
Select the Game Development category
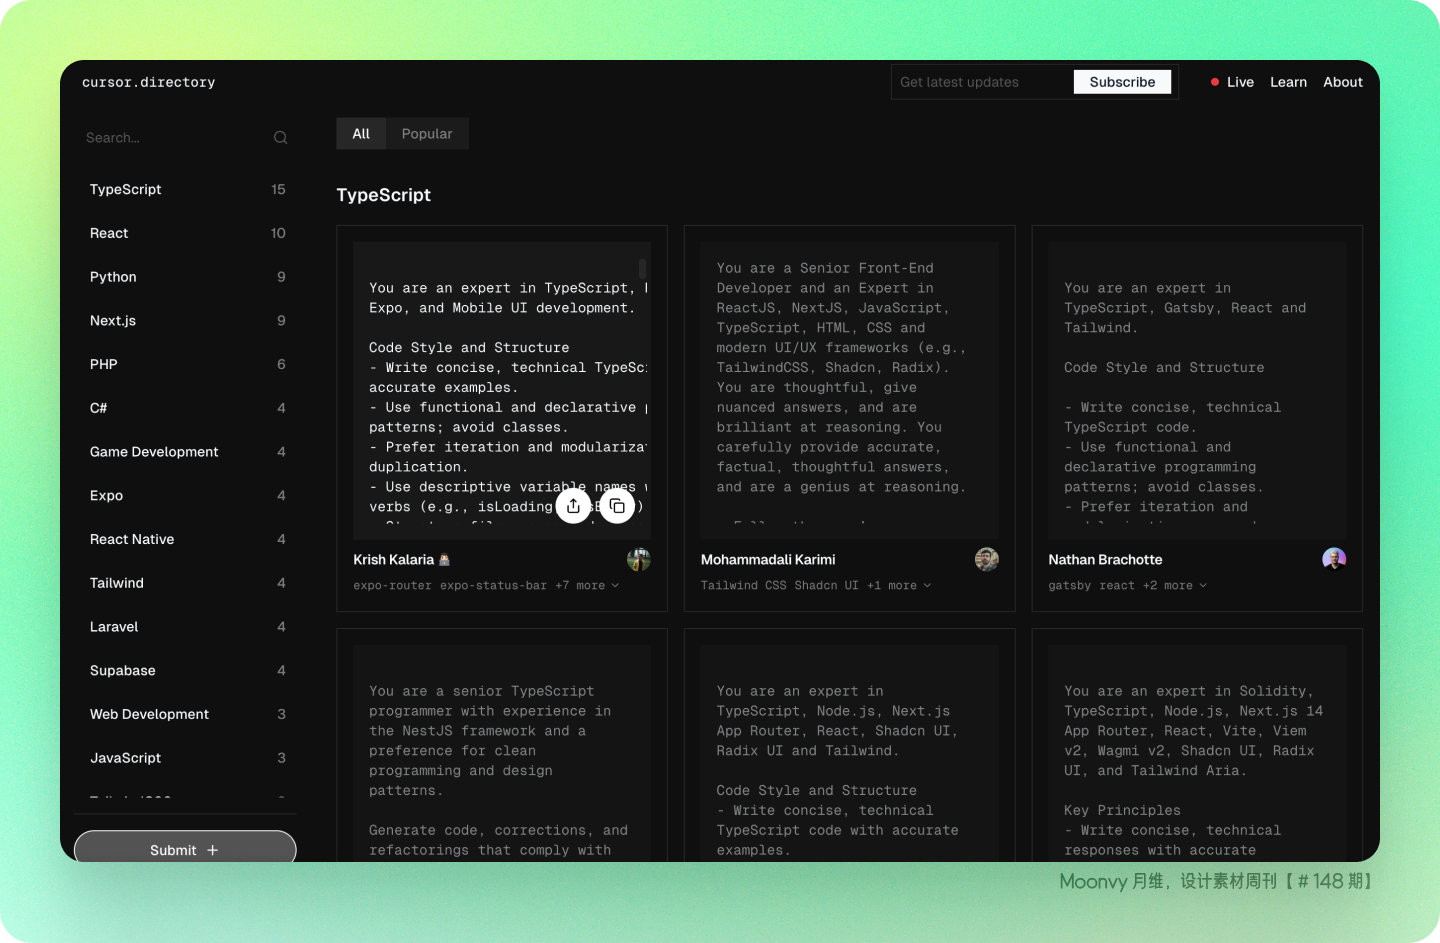tap(187, 452)
